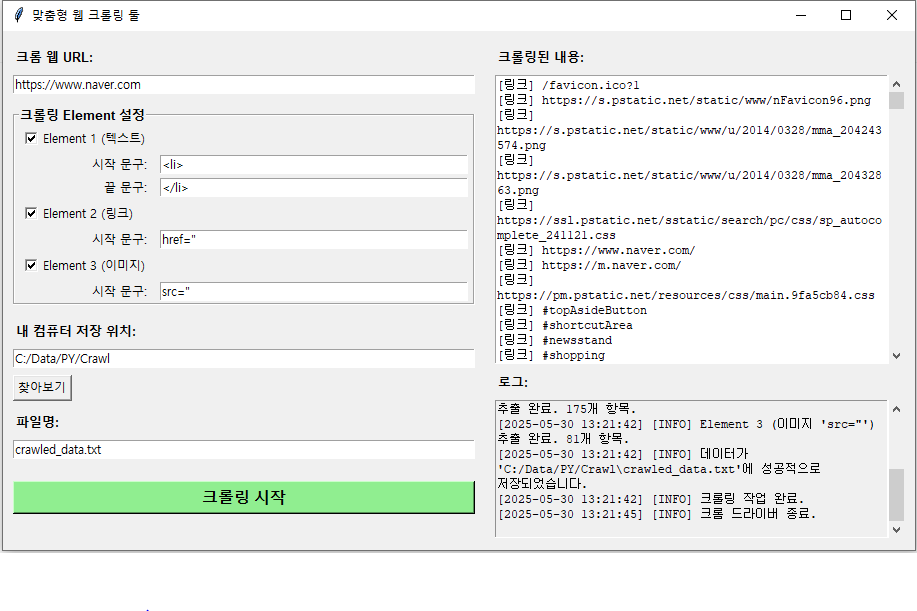The width and height of the screenshot is (917, 611).
Task: Click the 내 컴퓨터 저장 위치 label
Action: pyautogui.click(x=76, y=332)
